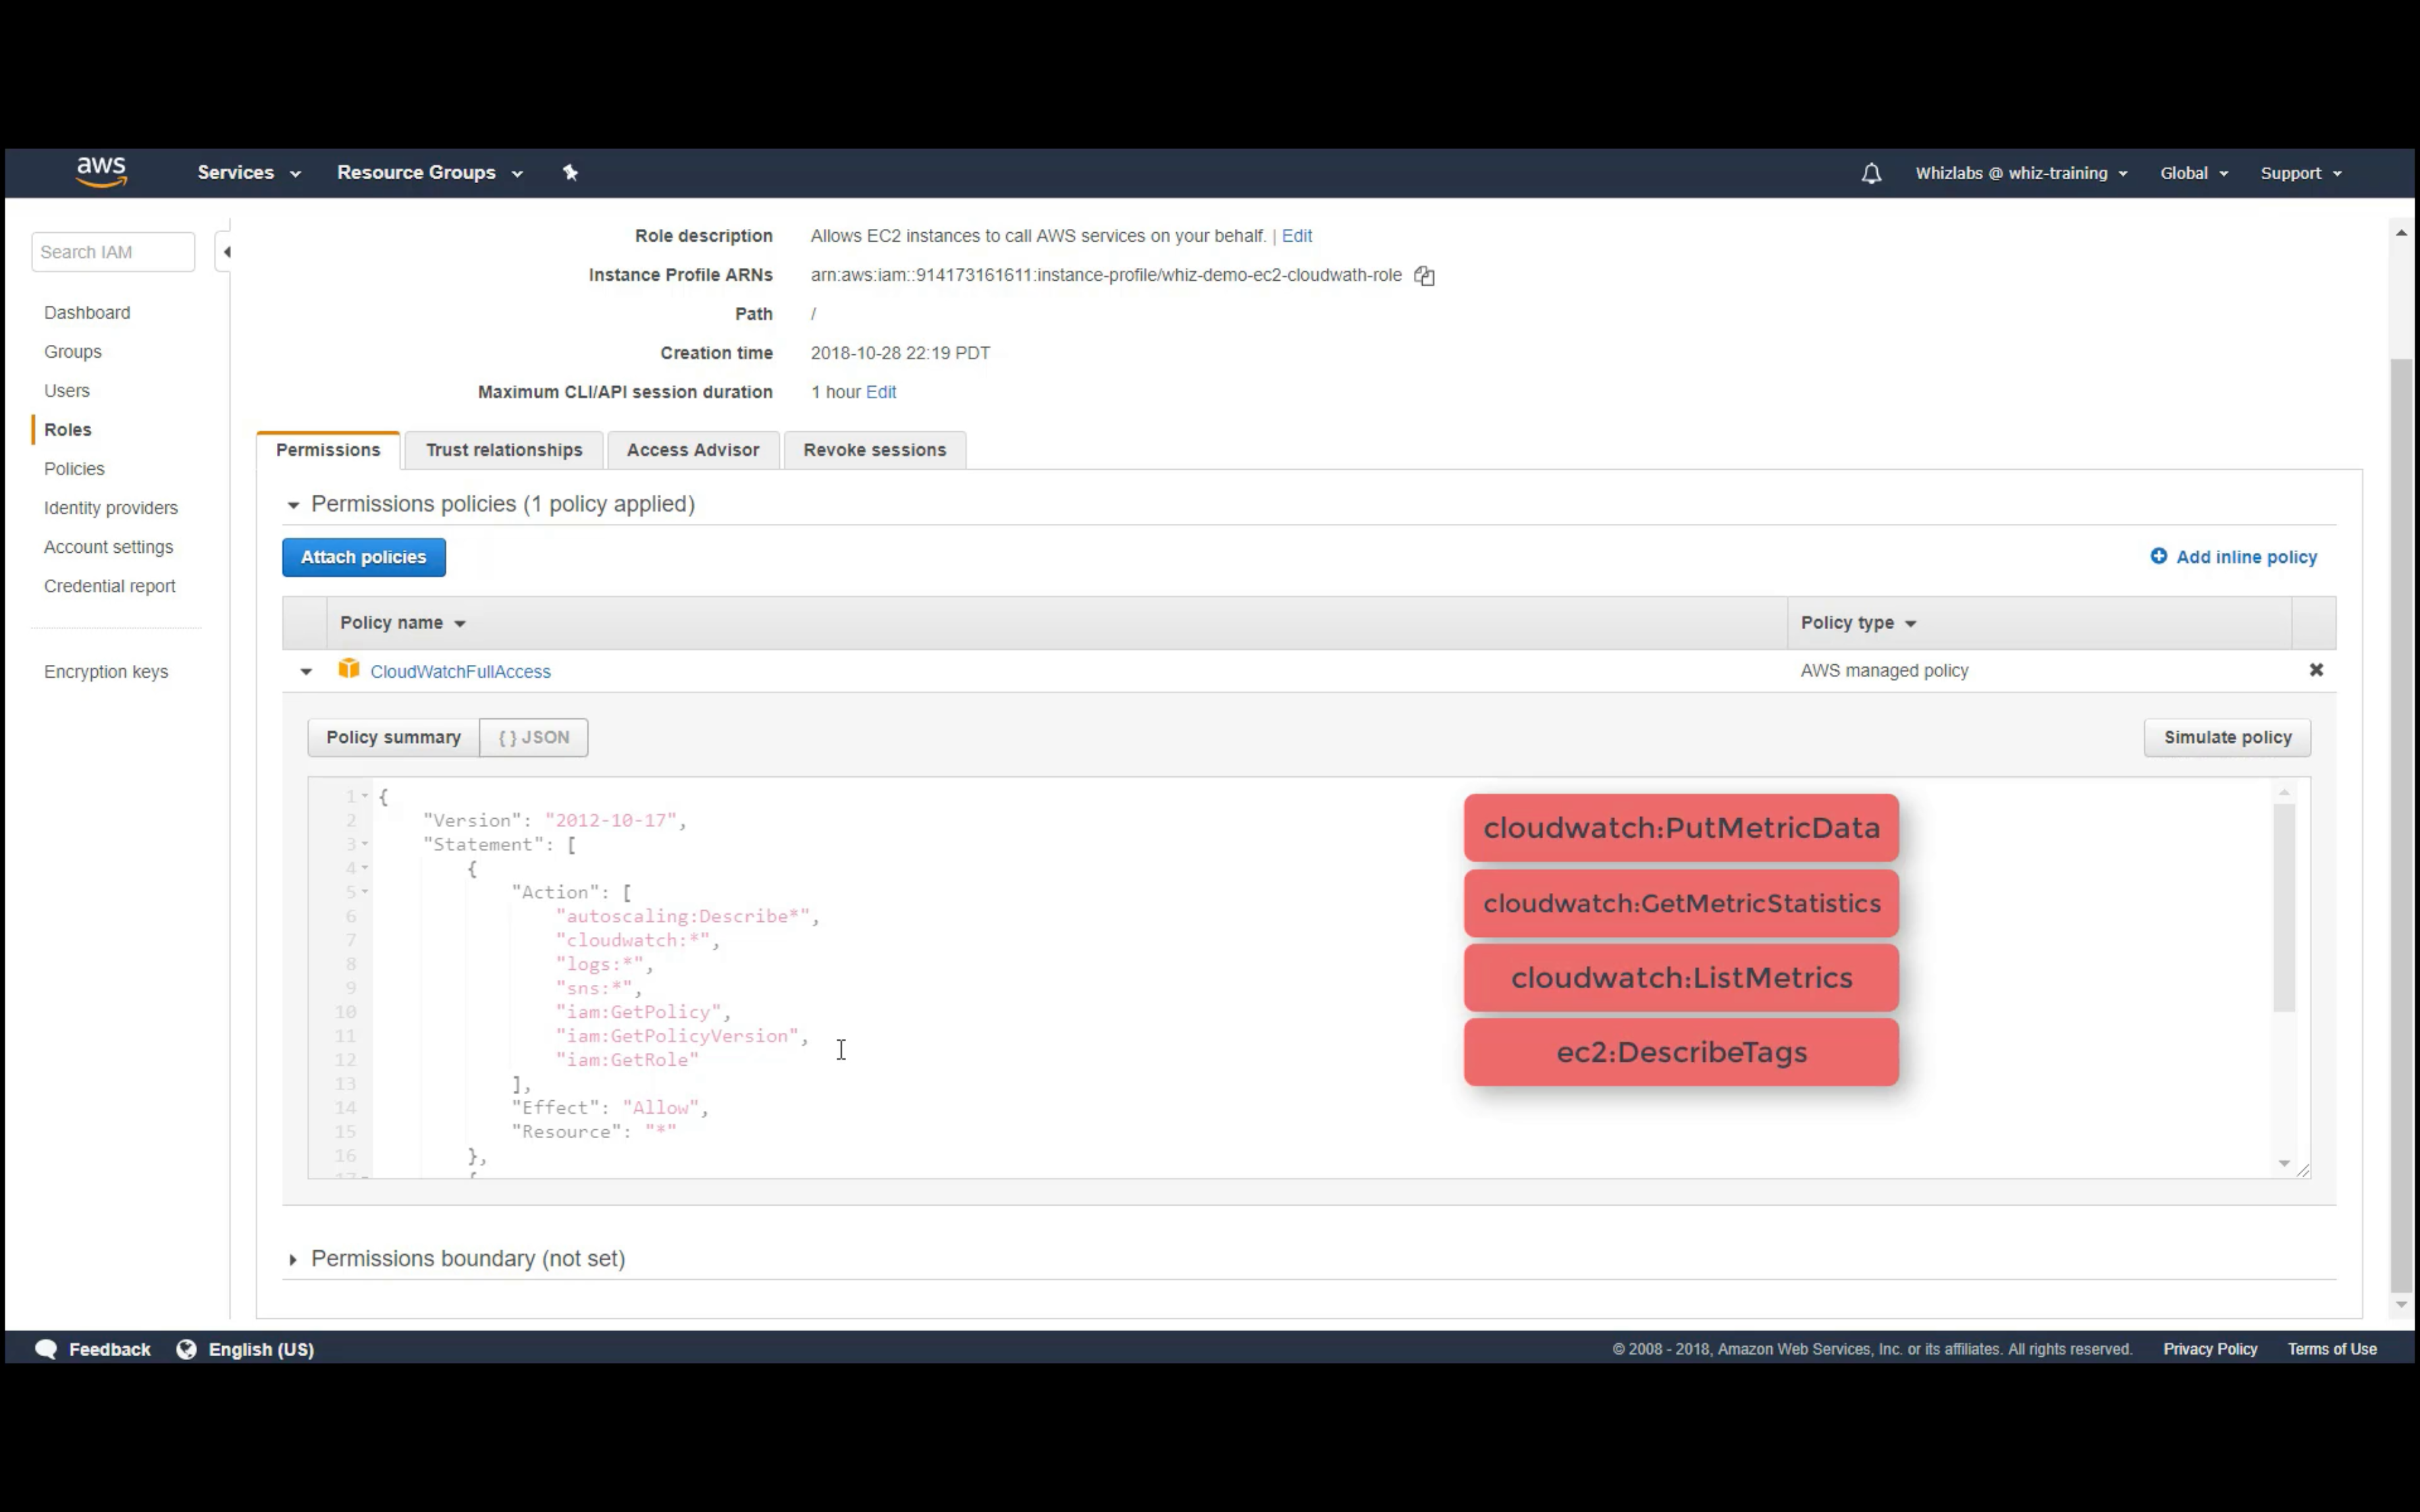Open the Access Advisor tab
Viewport: 2420px width, 1512px height.
(x=692, y=450)
